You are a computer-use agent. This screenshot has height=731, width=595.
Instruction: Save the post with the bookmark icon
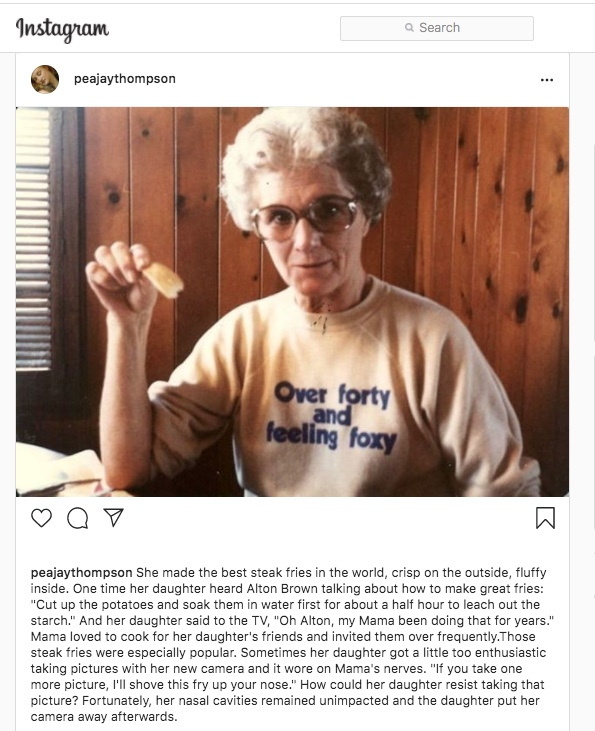pos(545,518)
